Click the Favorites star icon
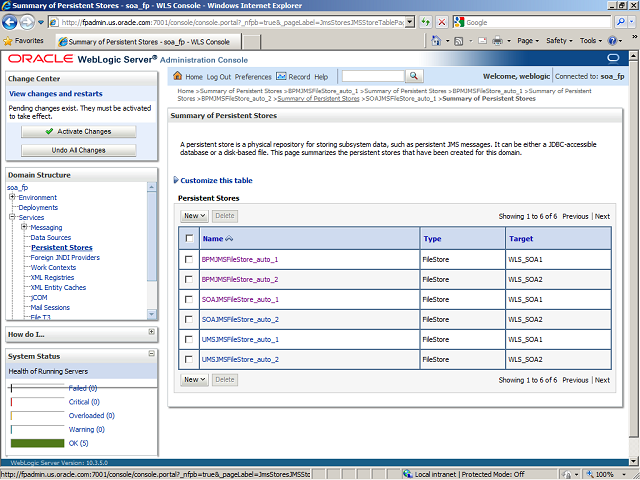Image resolution: width=640 pixels, height=480 pixels. pyautogui.click(x=9, y=41)
